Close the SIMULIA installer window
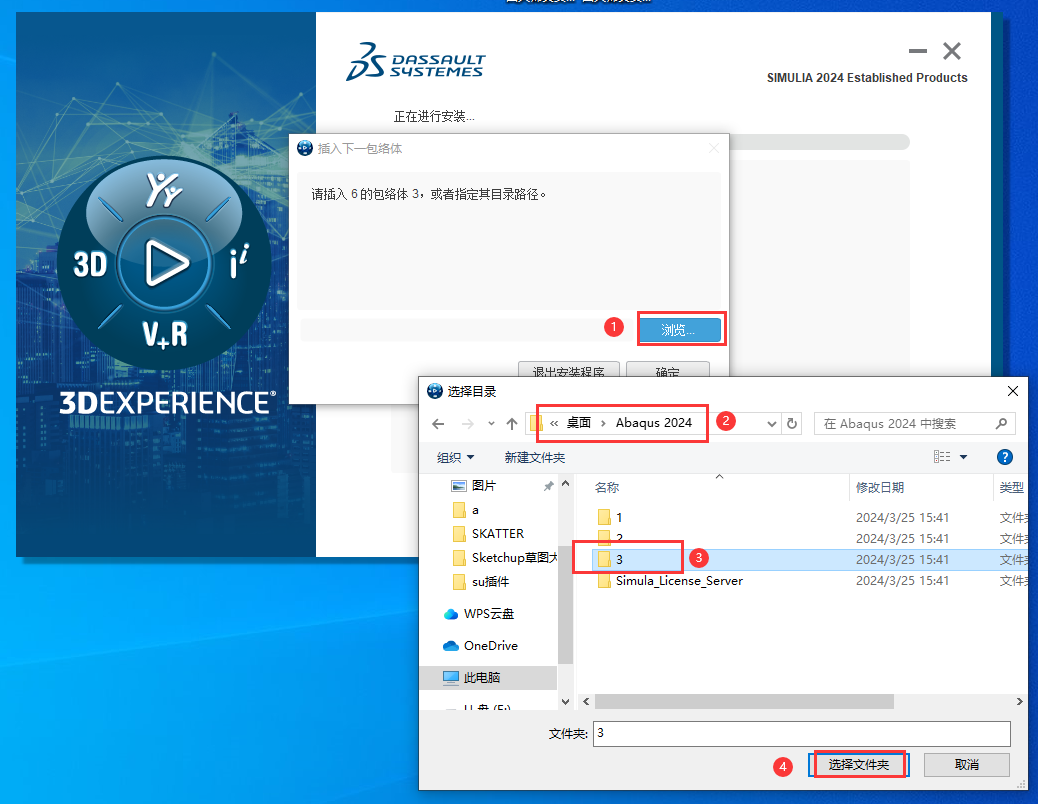The height and width of the screenshot is (804, 1038). click(x=952, y=51)
